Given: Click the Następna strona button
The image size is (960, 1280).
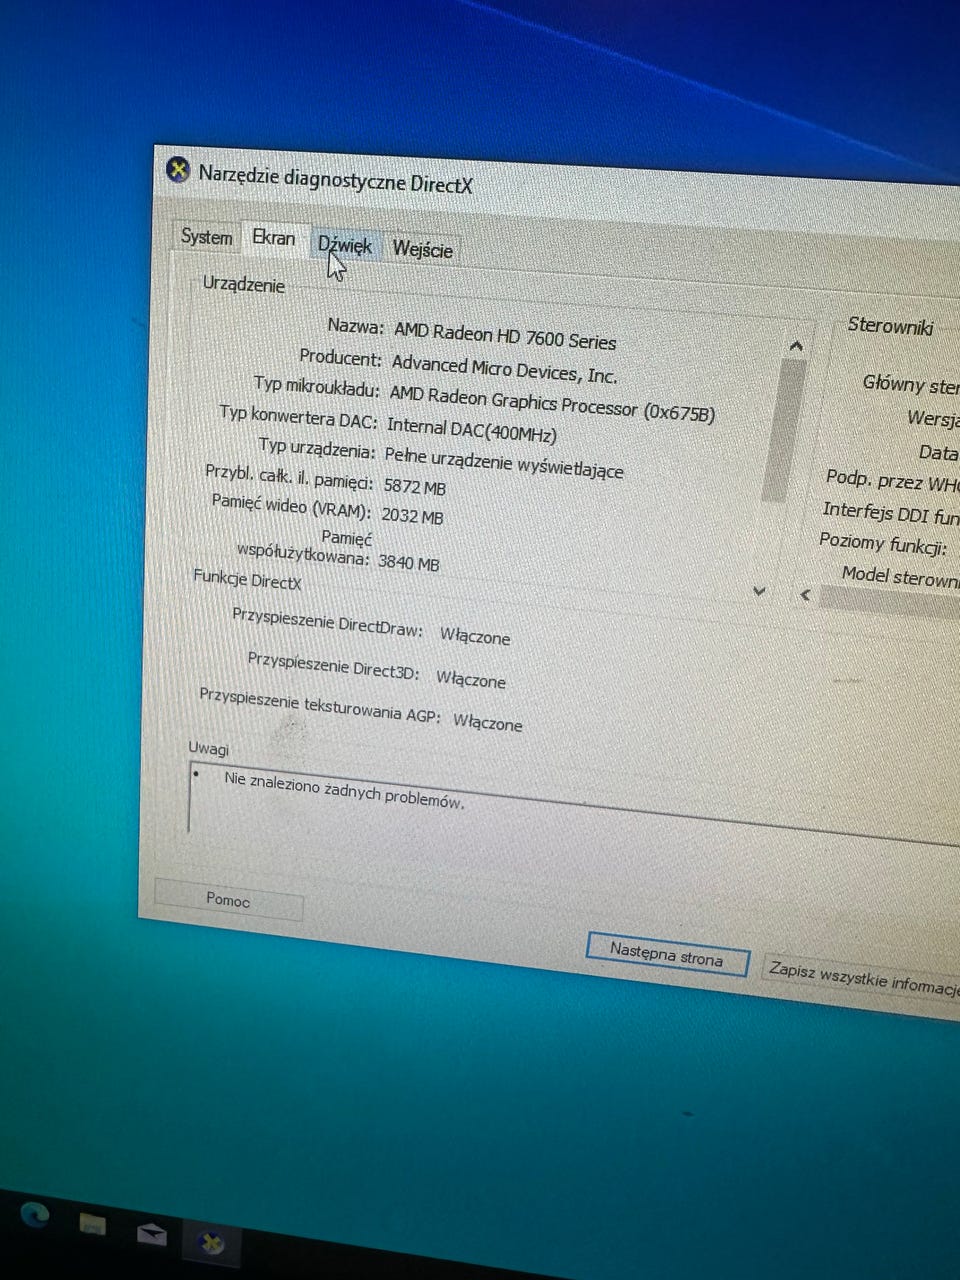Looking at the screenshot, I should pyautogui.click(x=666, y=955).
